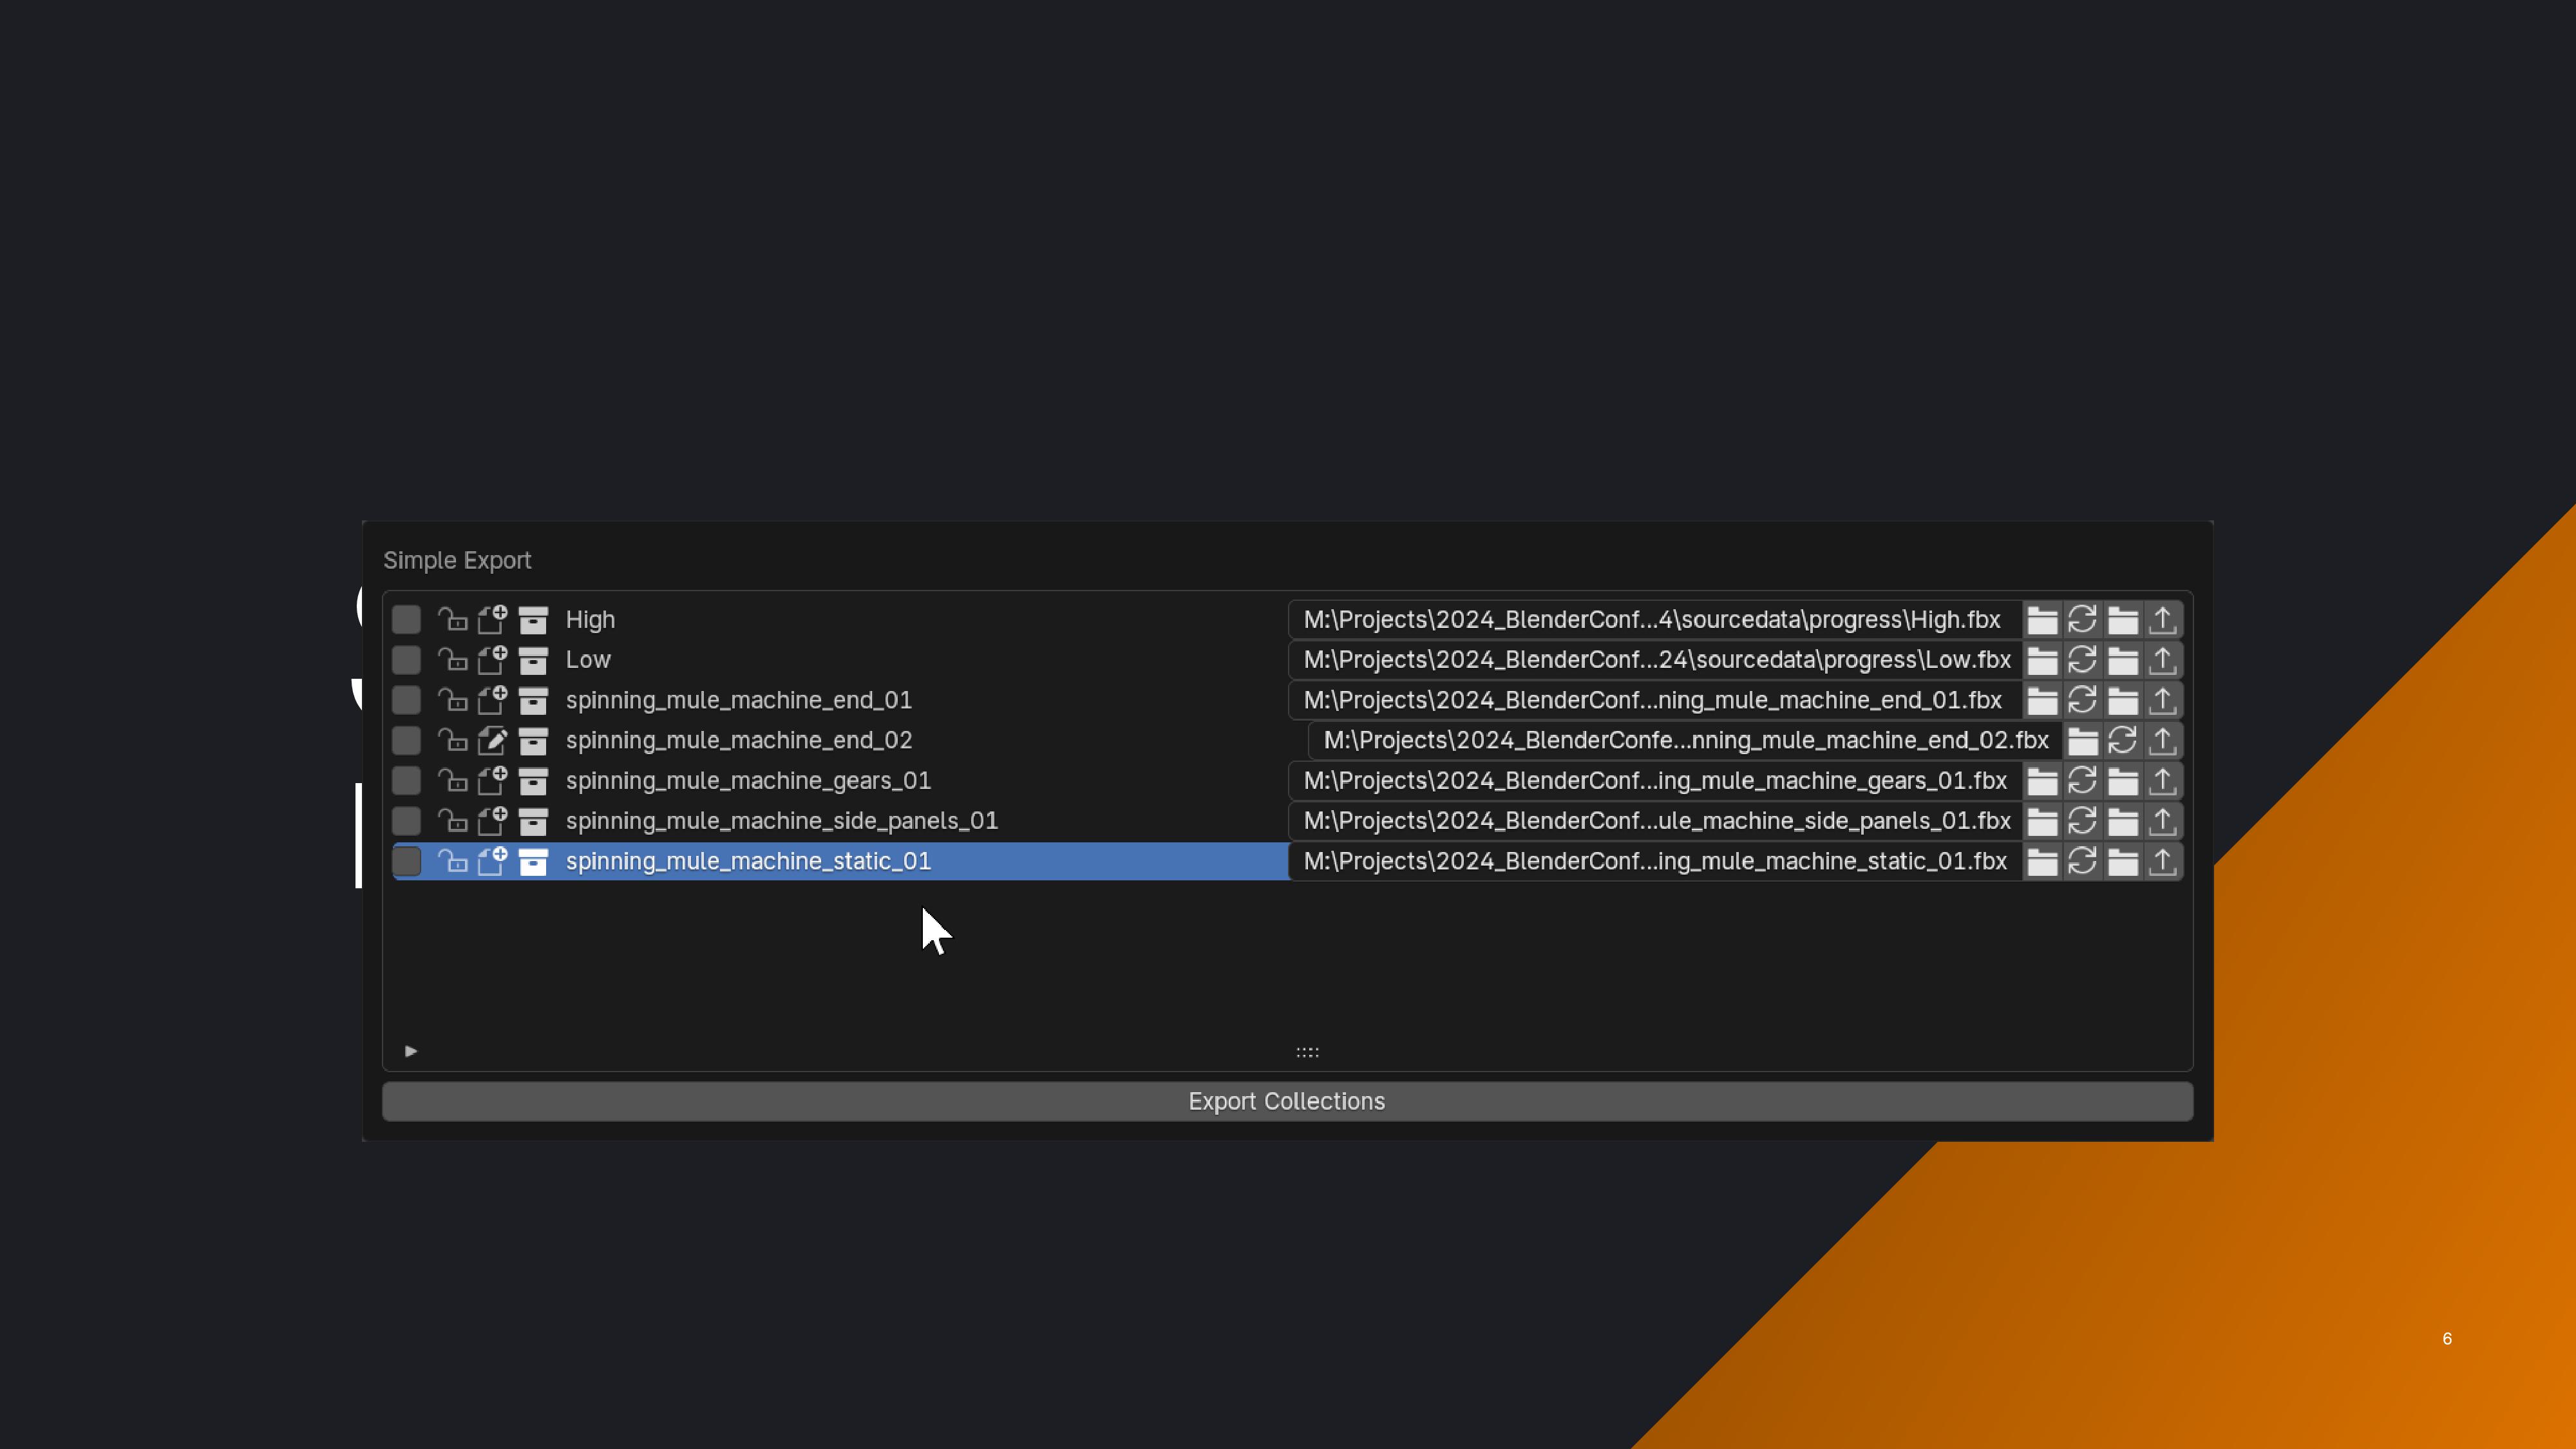2576x1449 pixels.
Task: Click file-plus icon for spinning_mule_machine_gears_01
Action: tap(492, 780)
